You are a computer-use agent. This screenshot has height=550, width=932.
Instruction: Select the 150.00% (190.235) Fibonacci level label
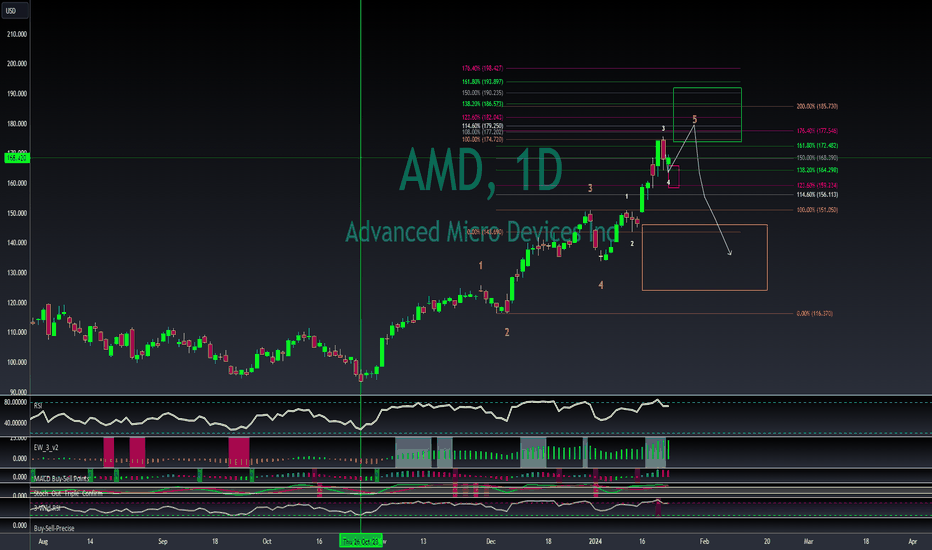coord(483,93)
